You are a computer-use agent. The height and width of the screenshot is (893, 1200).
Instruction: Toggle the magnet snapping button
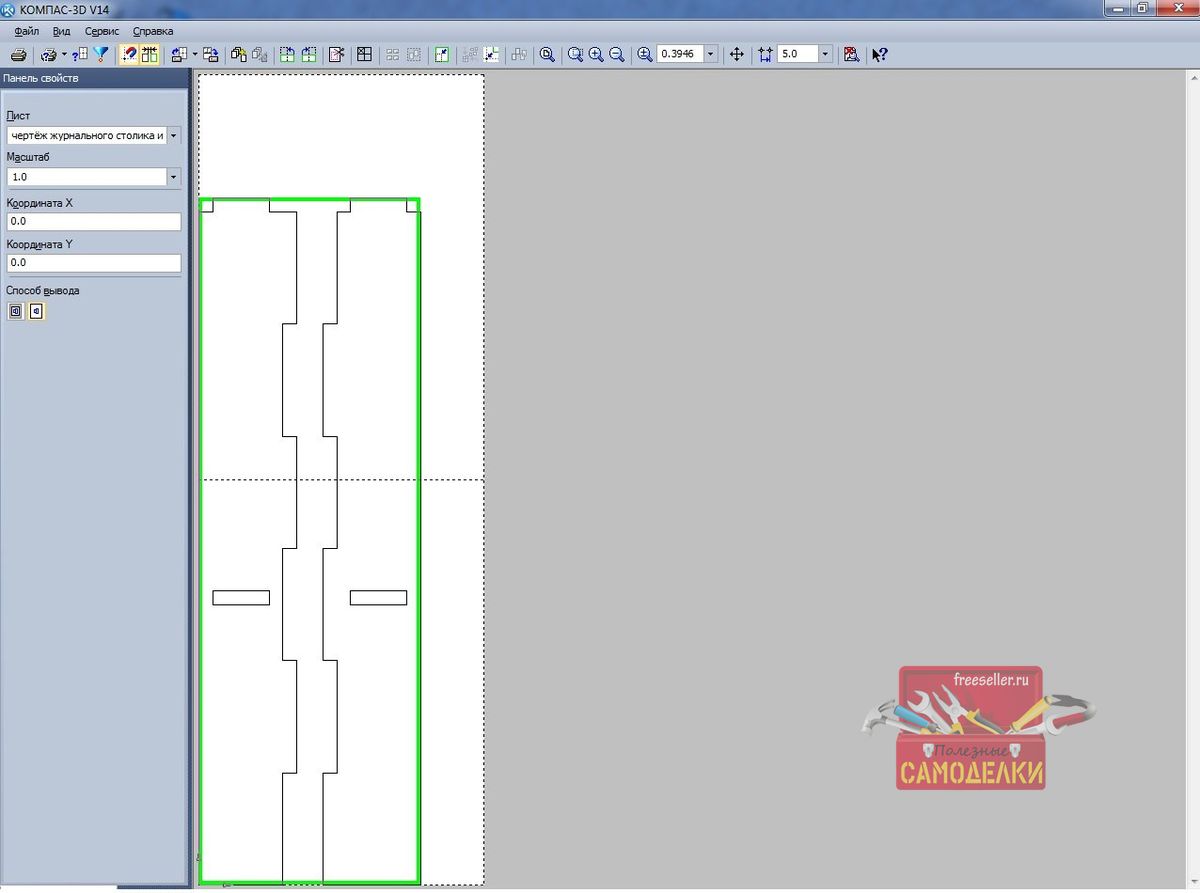tap(129, 55)
